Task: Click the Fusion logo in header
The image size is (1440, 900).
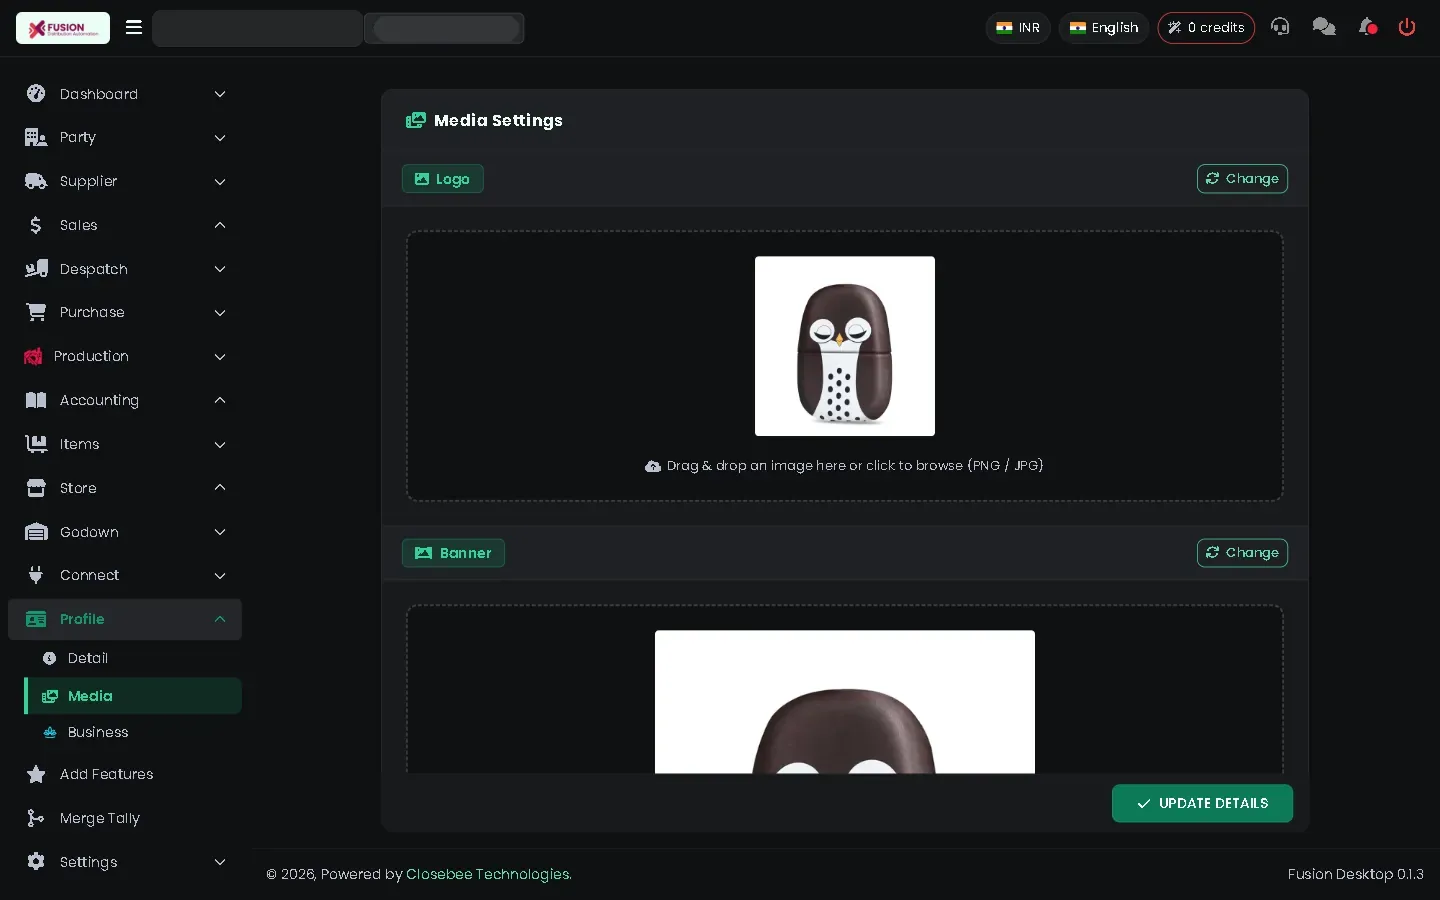Action: pyautogui.click(x=63, y=28)
